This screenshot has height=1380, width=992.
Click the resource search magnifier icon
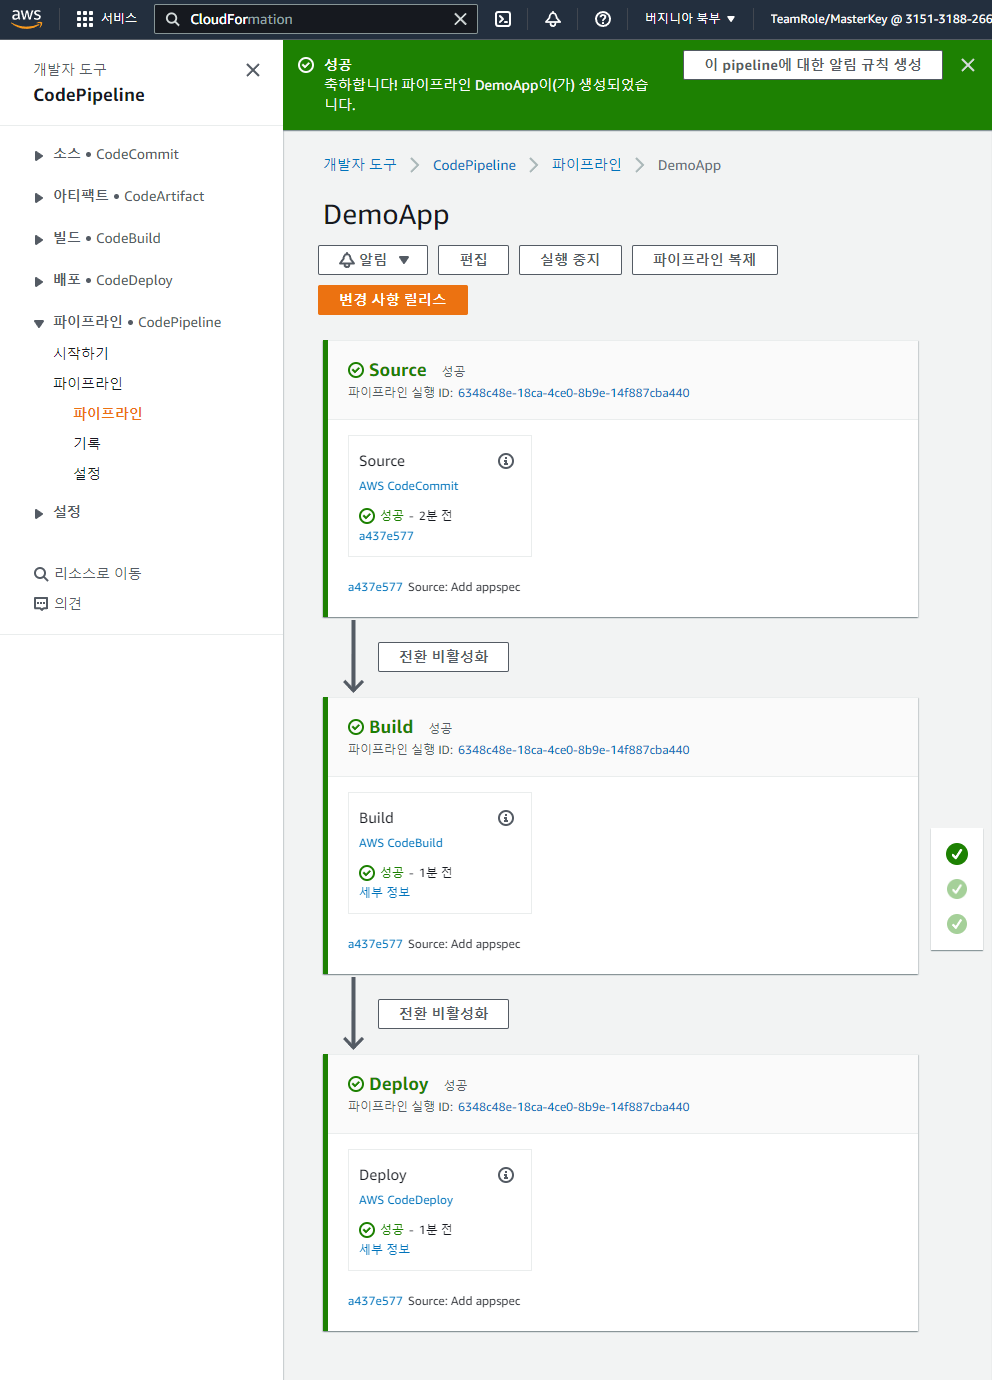[x=41, y=574]
